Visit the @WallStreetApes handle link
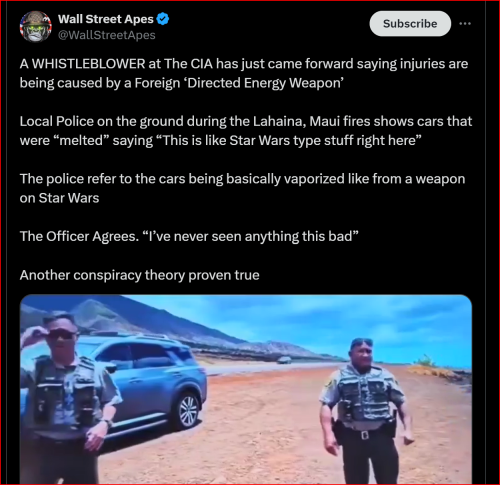 click(107, 35)
